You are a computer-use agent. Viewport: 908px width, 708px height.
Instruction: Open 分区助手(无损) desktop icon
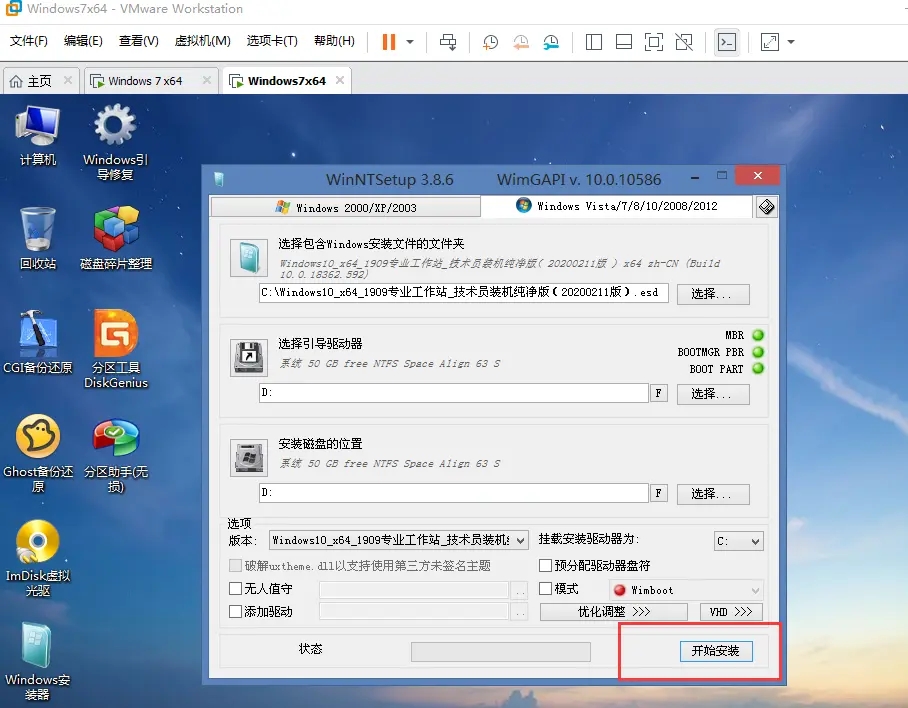click(x=116, y=456)
